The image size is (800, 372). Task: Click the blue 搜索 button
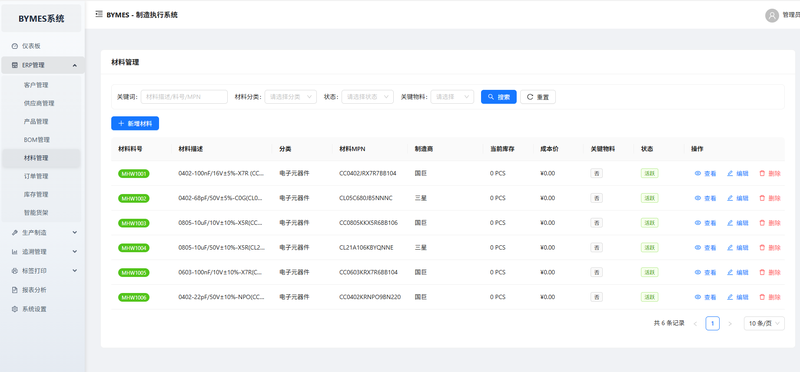(498, 97)
